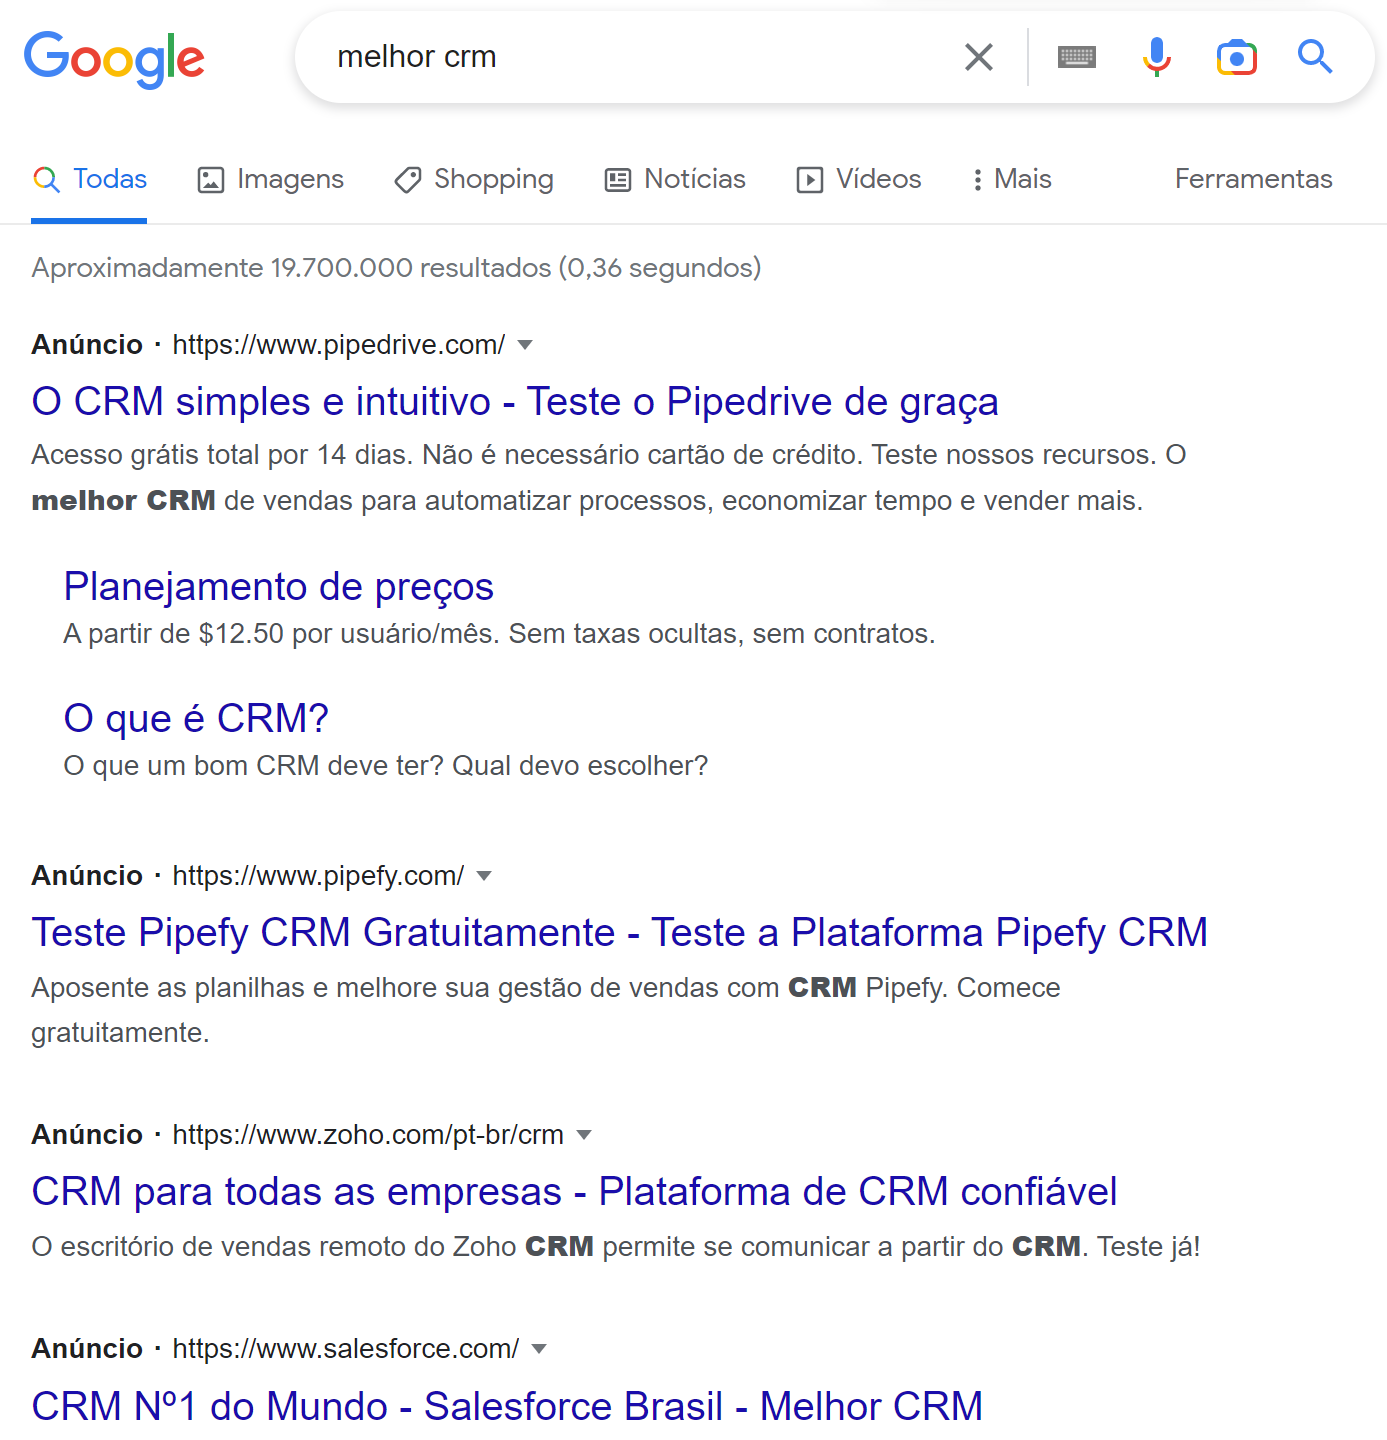1387x1440 pixels.
Task: Open Teste Pipefy CRM Gratuitamente link
Action: click(620, 932)
